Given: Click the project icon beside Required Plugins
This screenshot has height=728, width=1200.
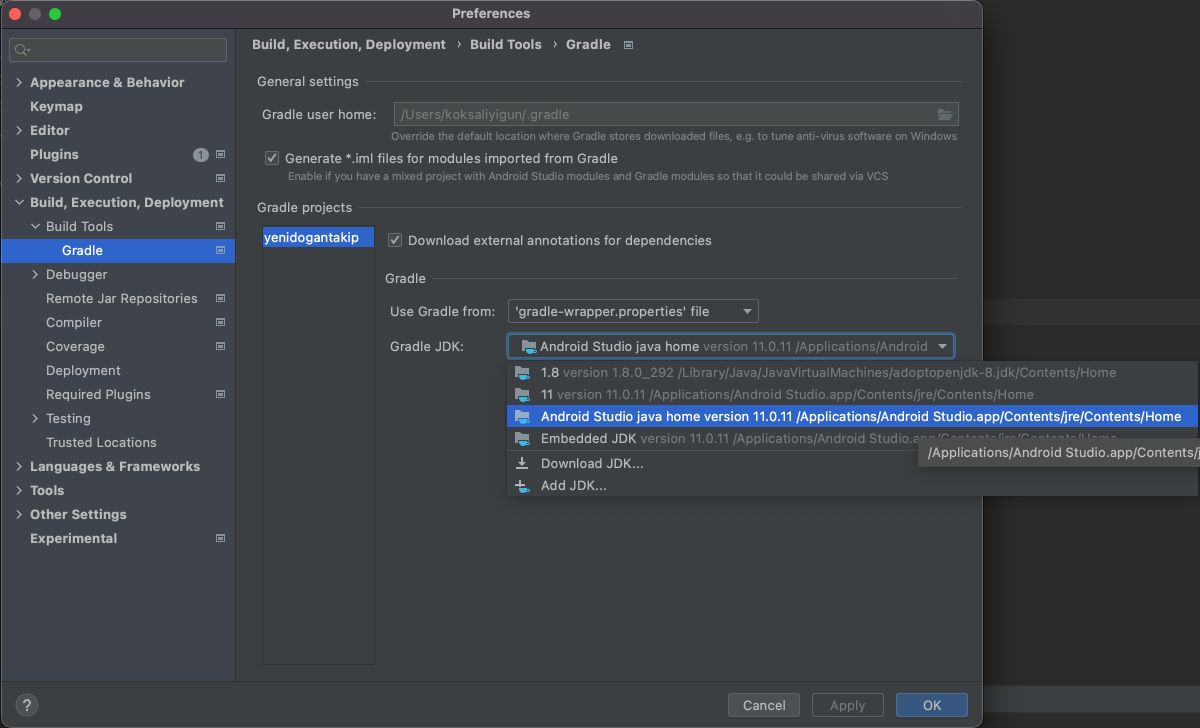Looking at the screenshot, I should [x=220, y=395].
